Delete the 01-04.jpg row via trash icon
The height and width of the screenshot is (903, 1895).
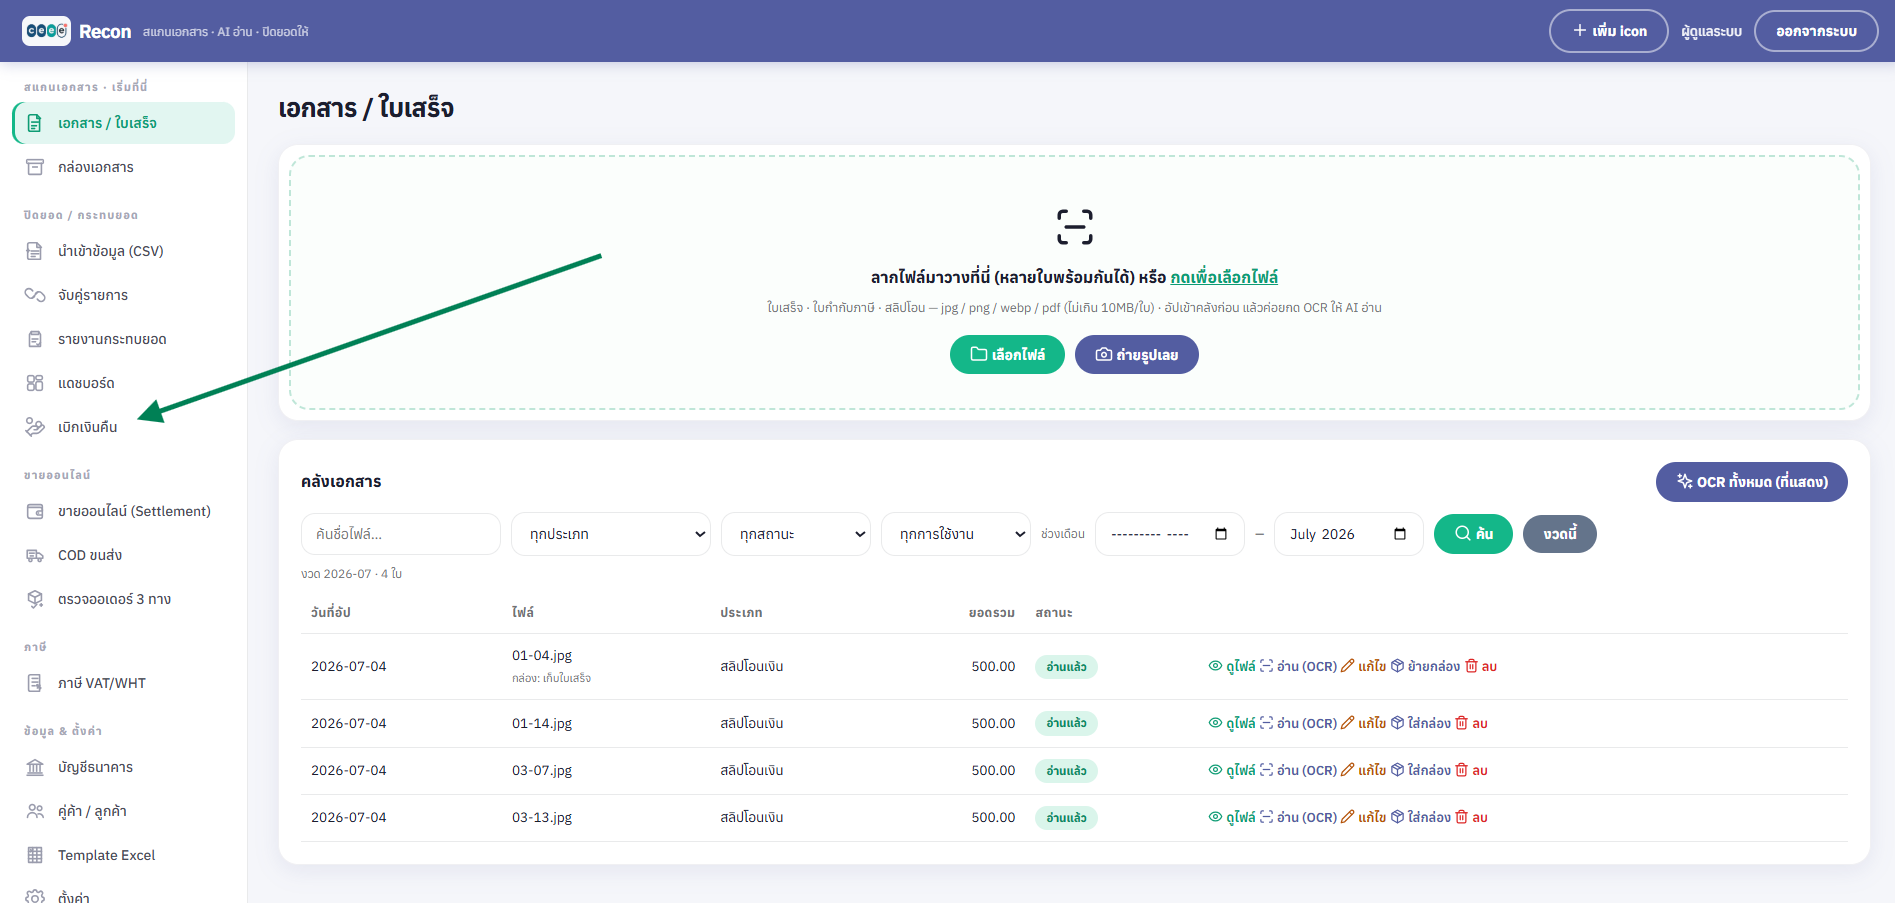[x=1471, y=666]
